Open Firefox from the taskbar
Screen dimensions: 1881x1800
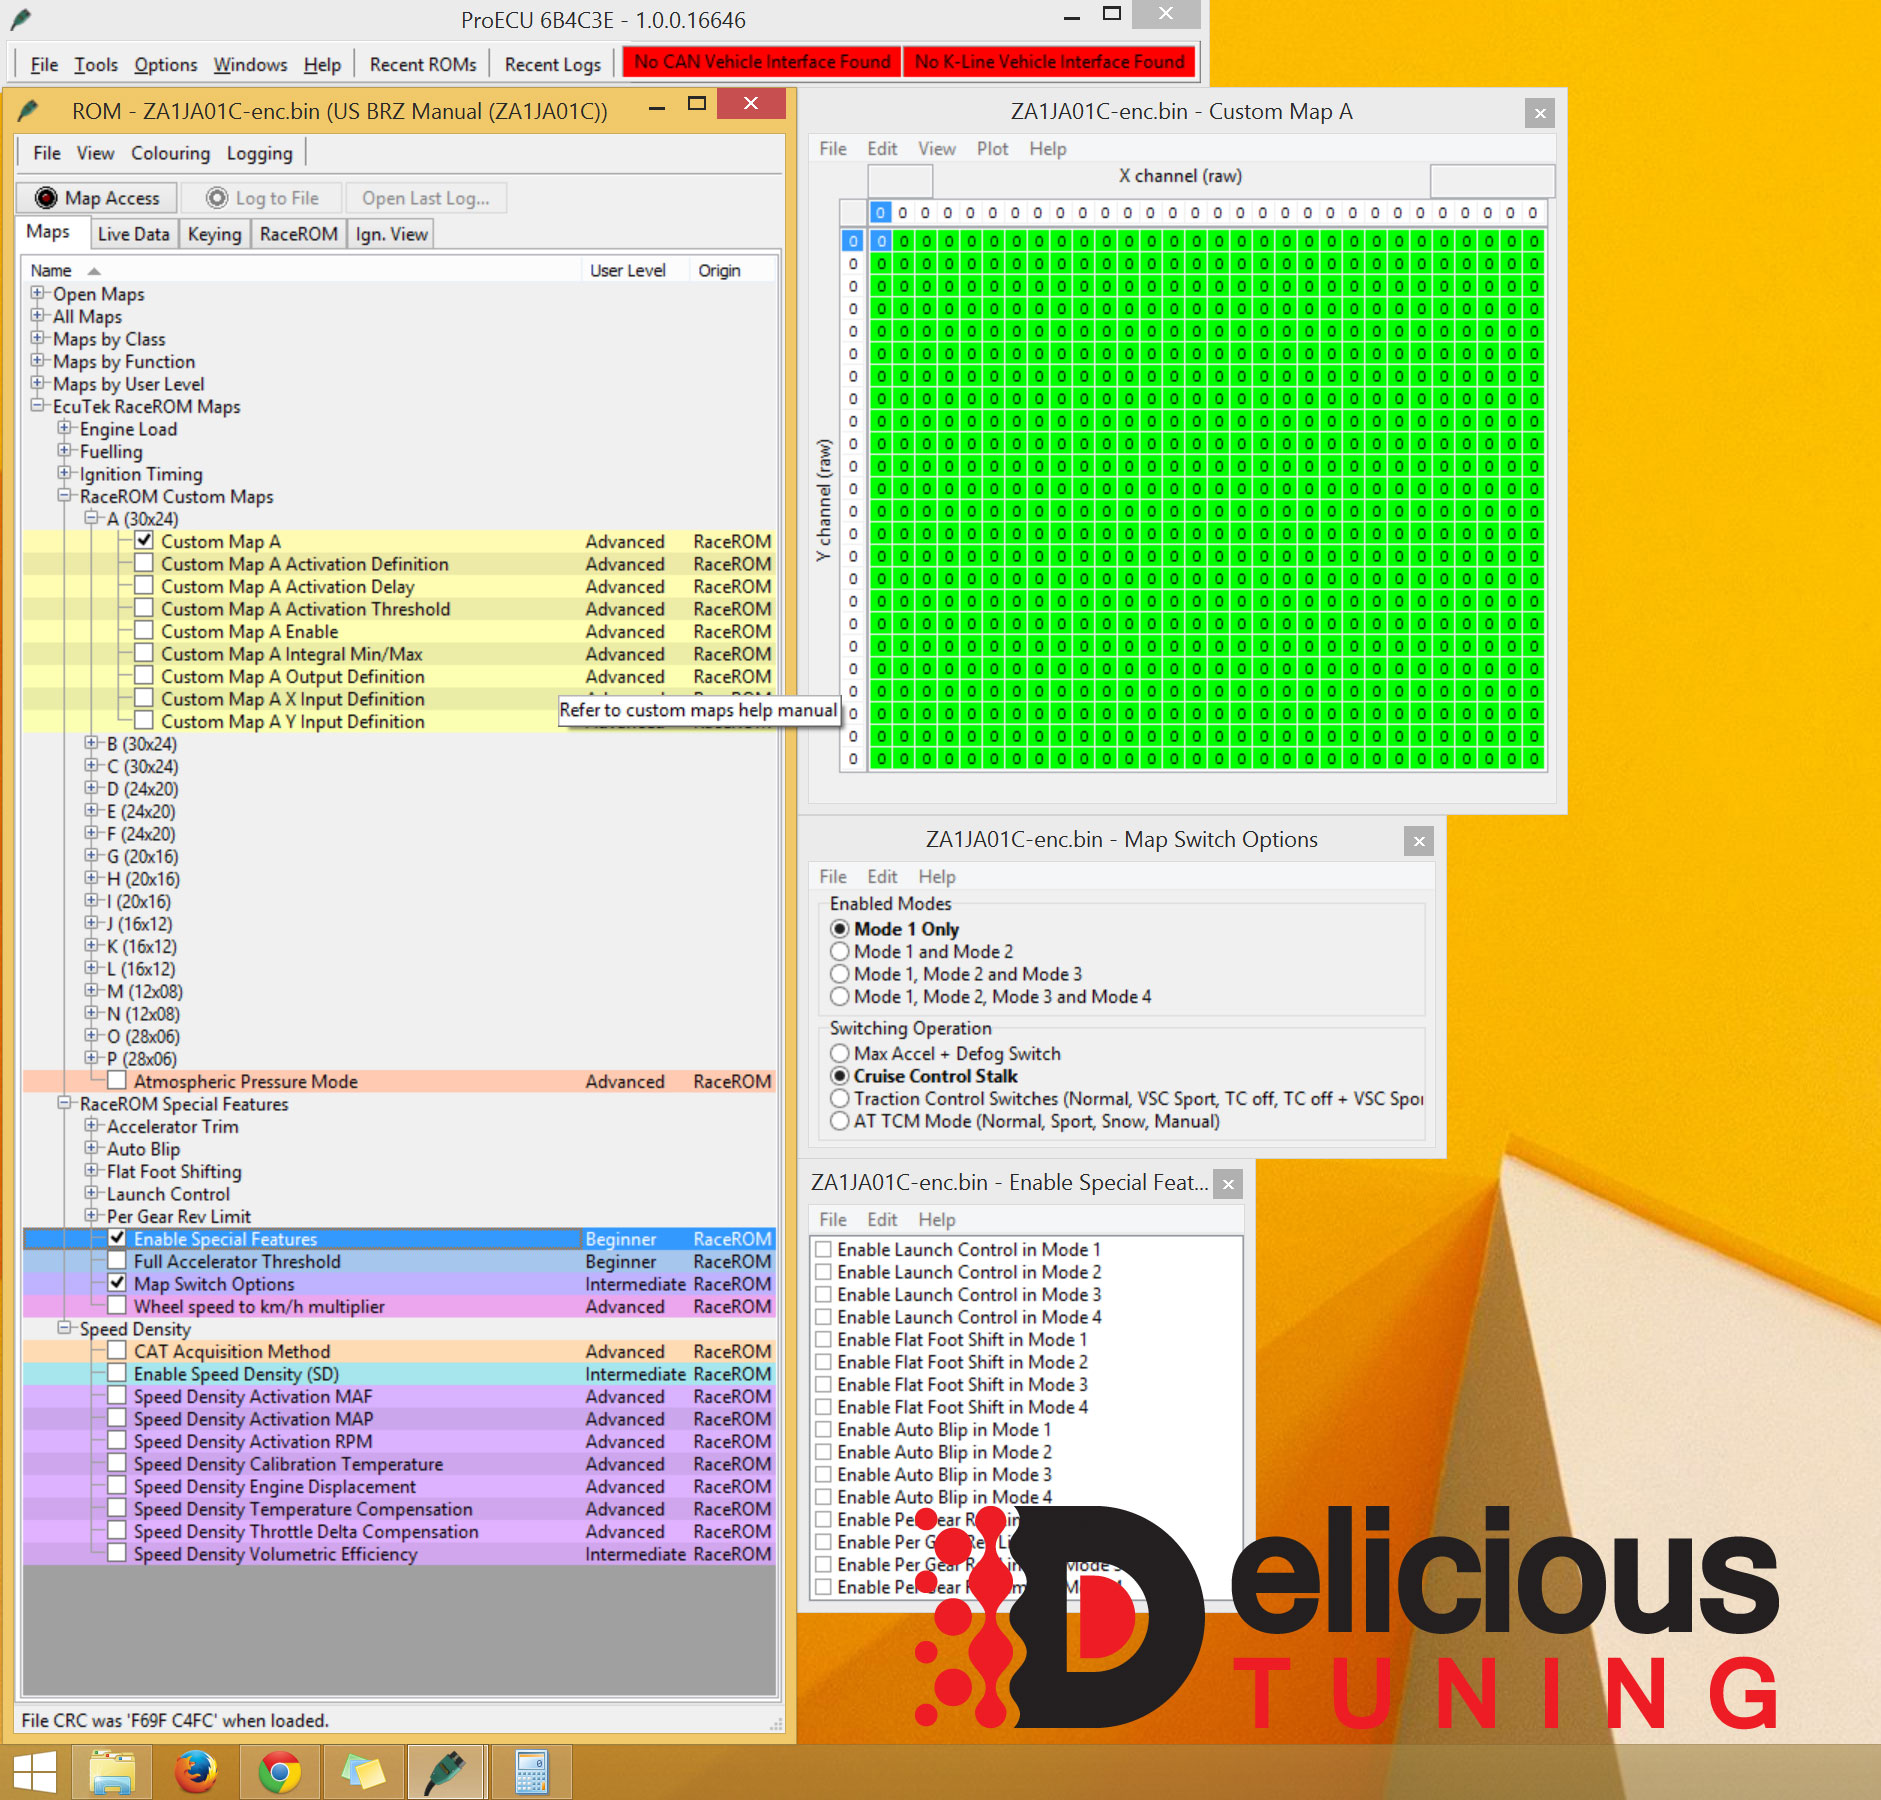click(x=196, y=1773)
